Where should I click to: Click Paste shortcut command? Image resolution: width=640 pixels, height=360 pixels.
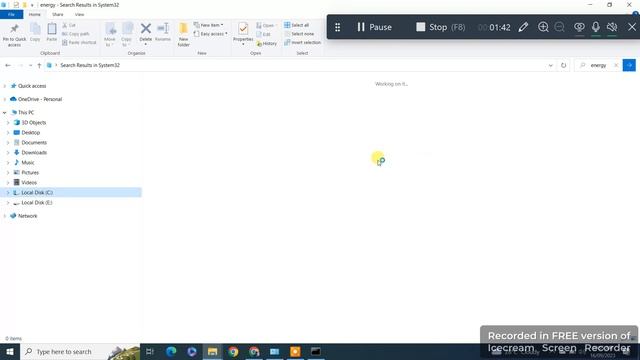(x=79, y=42)
